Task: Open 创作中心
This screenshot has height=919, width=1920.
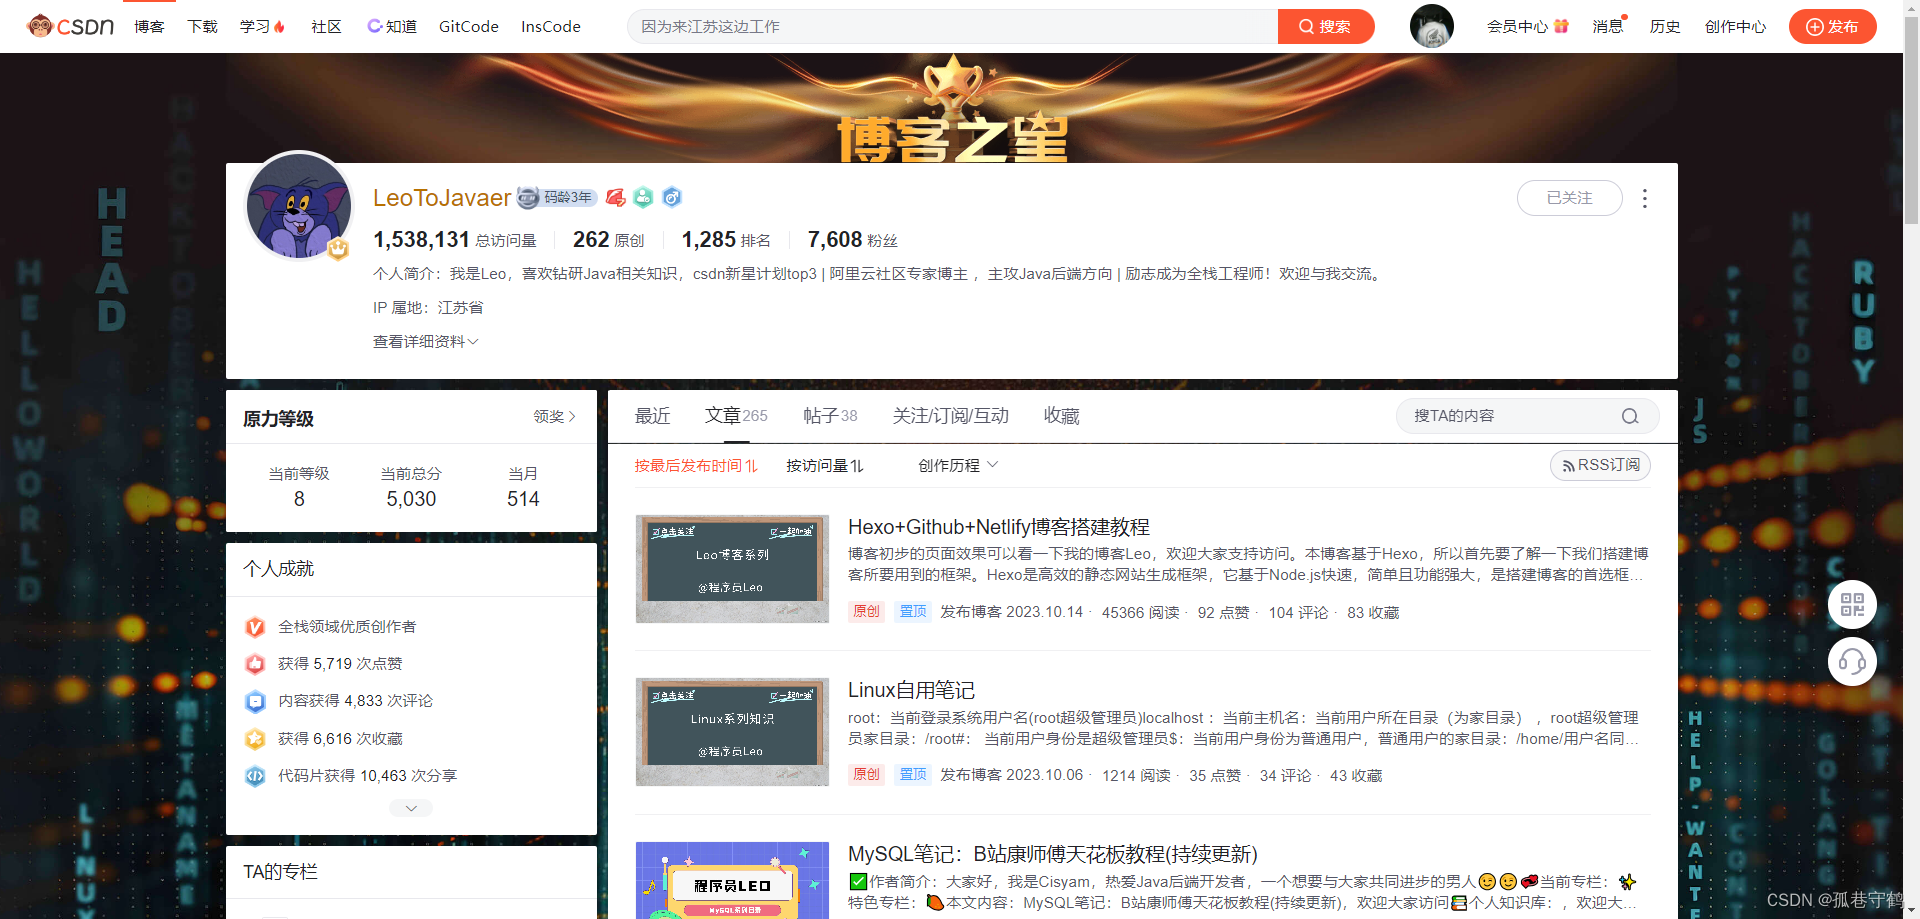Action: click(1735, 26)
